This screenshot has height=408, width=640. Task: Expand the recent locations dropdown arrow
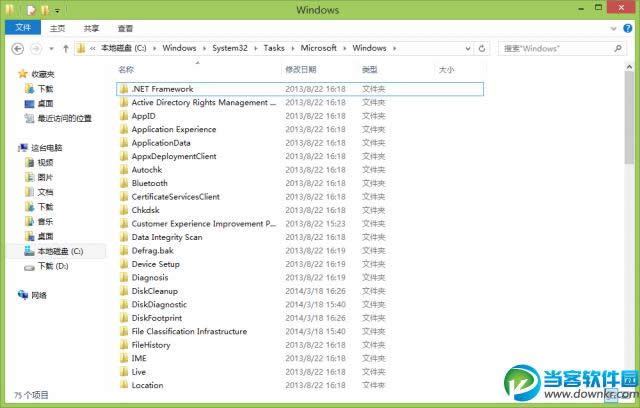coord(52,48)
